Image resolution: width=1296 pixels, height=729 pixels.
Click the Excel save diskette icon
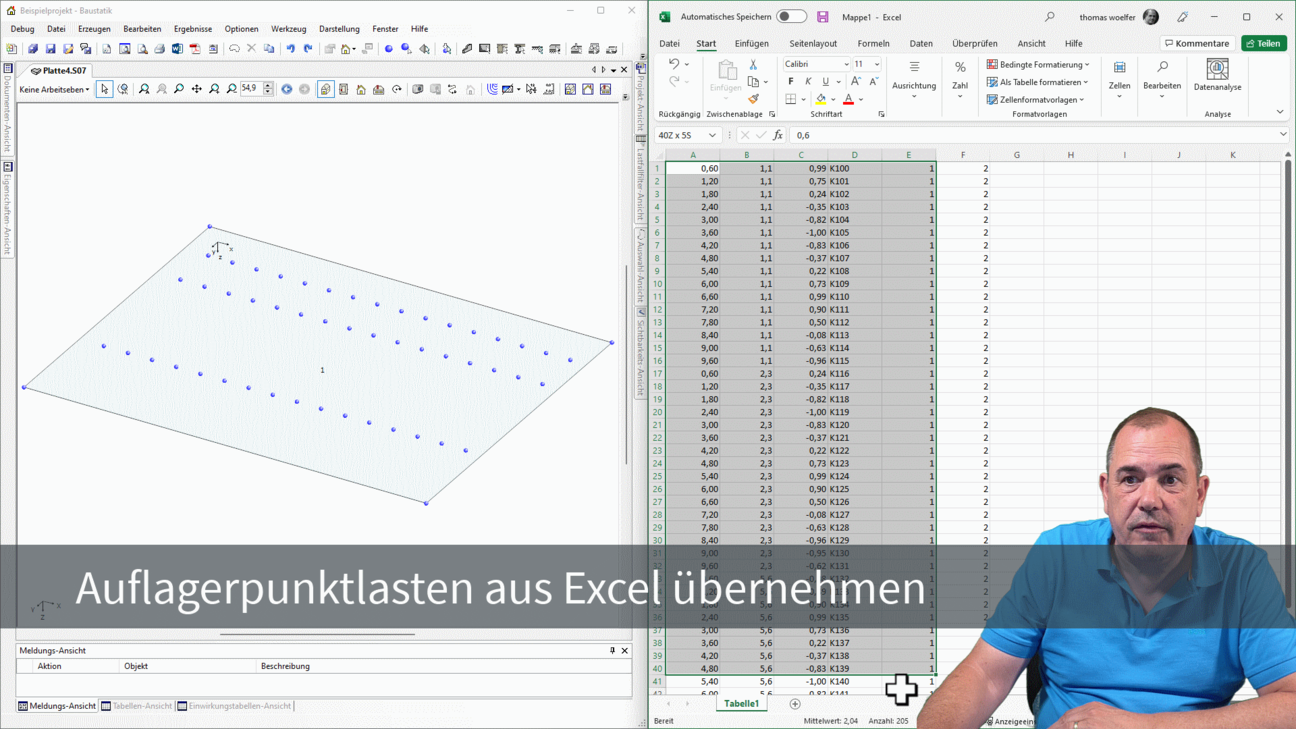coord(823,17)
